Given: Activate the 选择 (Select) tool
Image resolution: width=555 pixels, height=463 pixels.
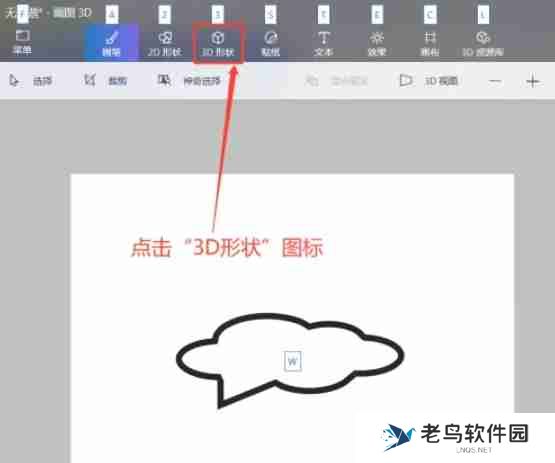Looking at the screenshot, I should click(30, 81).
